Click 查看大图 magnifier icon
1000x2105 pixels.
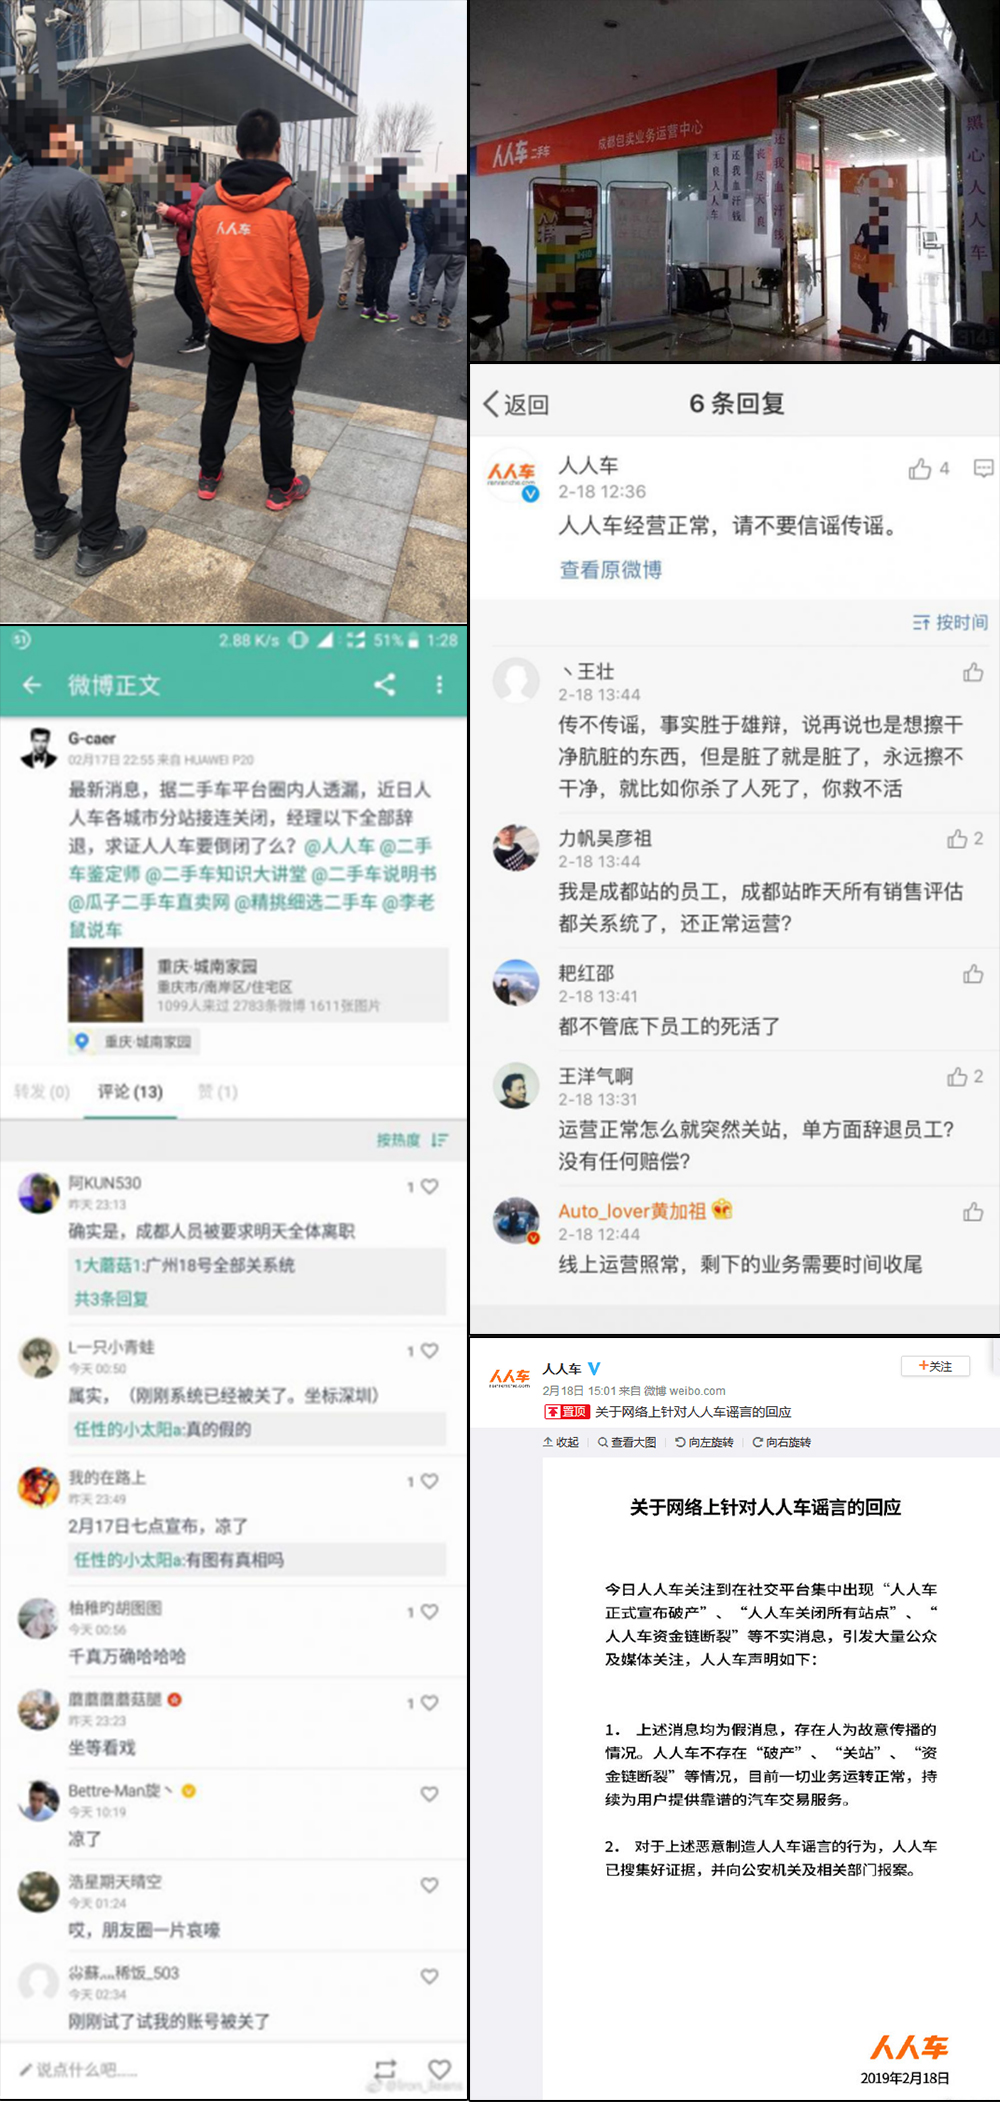(603, 1442)
